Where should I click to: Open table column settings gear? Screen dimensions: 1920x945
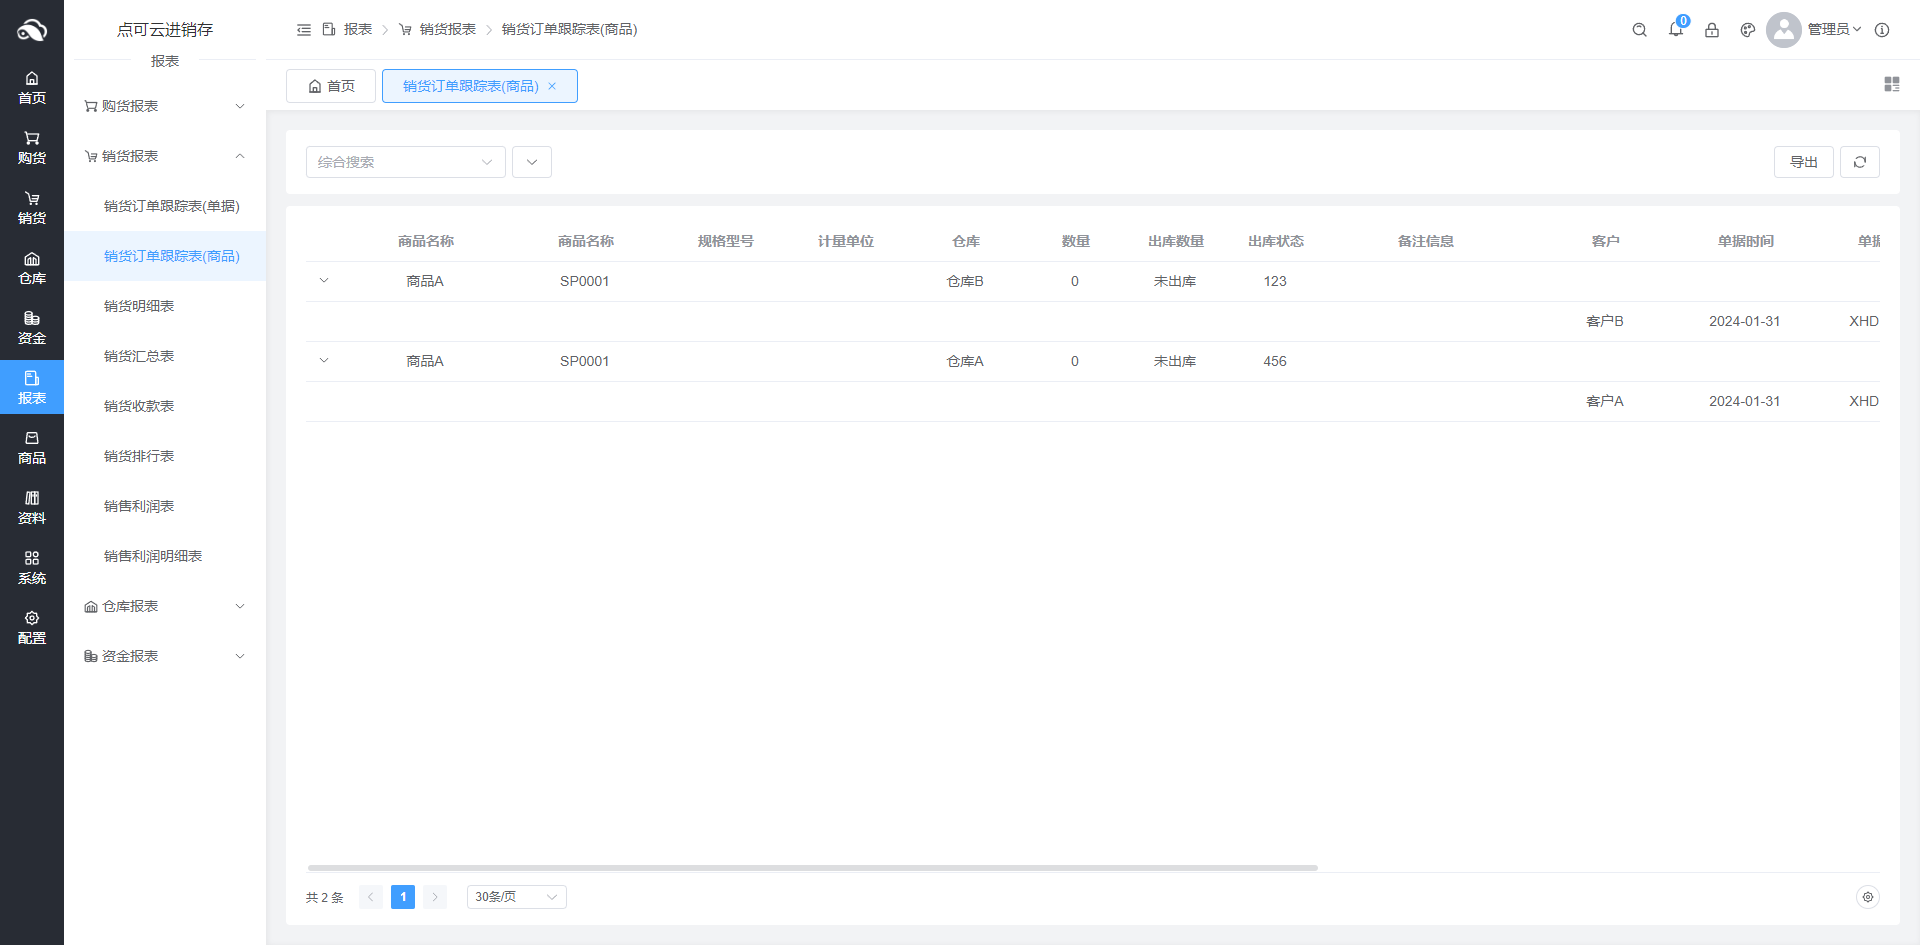tap(1867, 897)
